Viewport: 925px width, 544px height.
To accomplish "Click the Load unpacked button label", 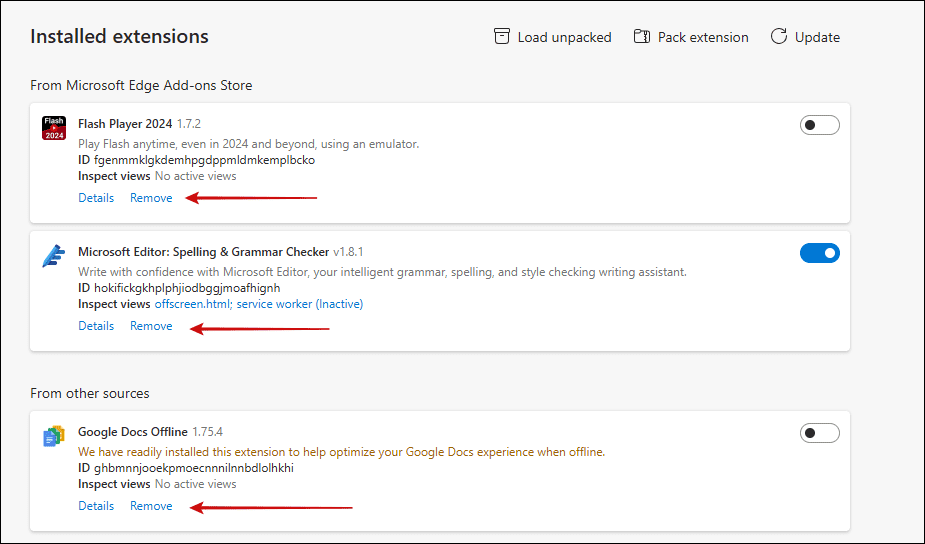I will (x=565, y=37).
